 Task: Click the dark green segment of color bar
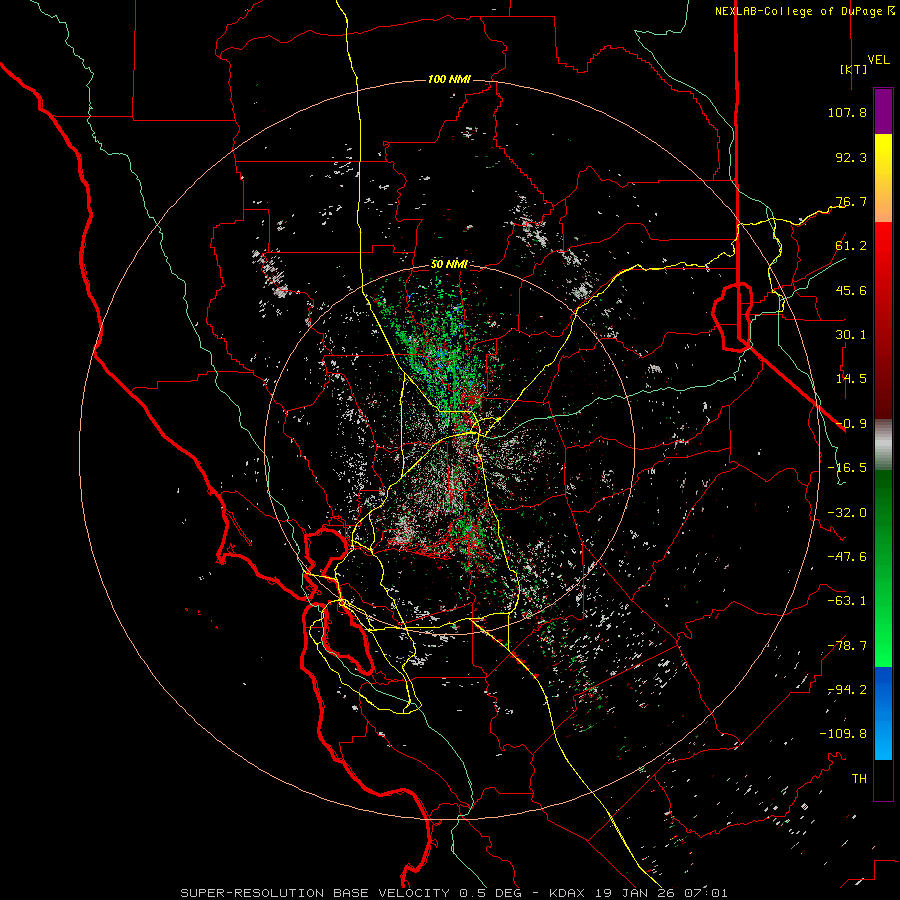(883, 517)
